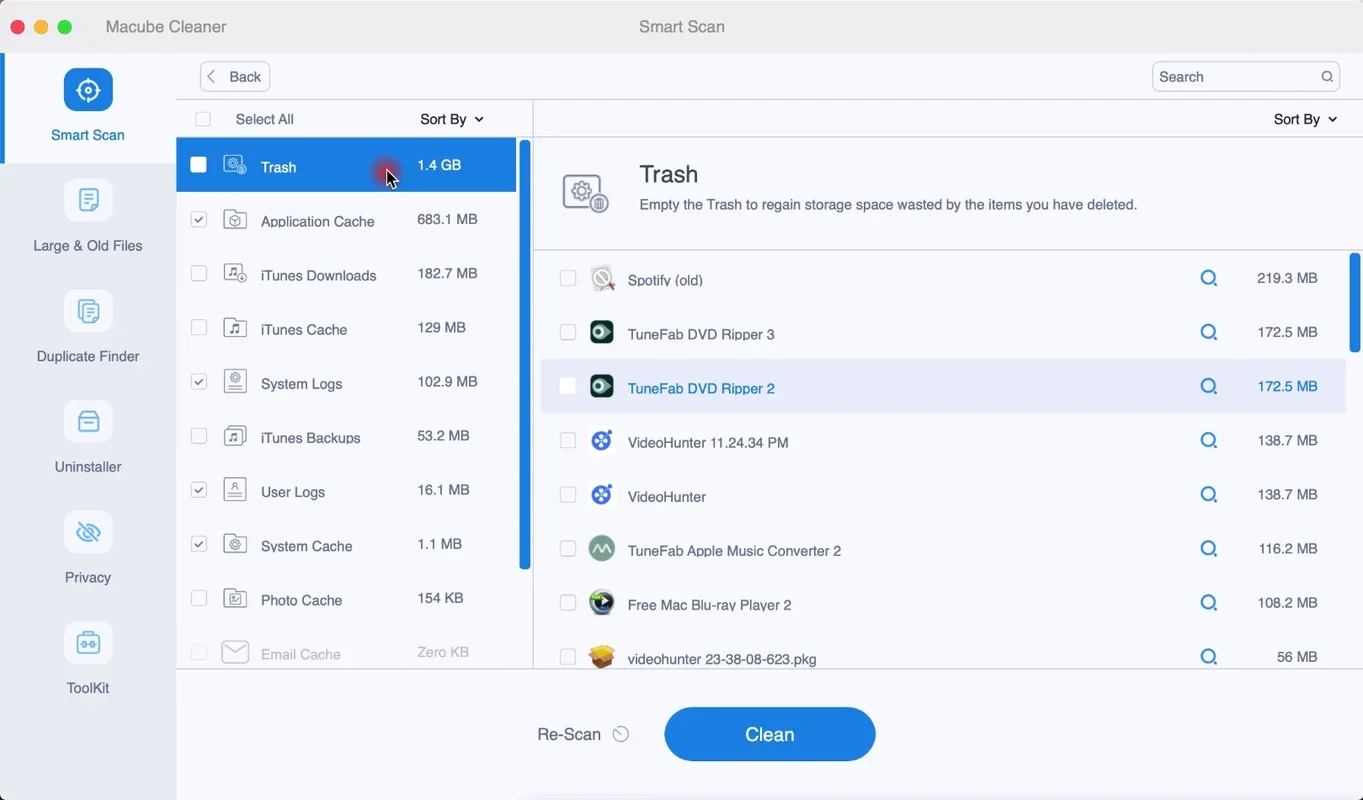The image size is (1363, 800).
Task: Check the Photo Cache checkbox
Action: (199, 598)
